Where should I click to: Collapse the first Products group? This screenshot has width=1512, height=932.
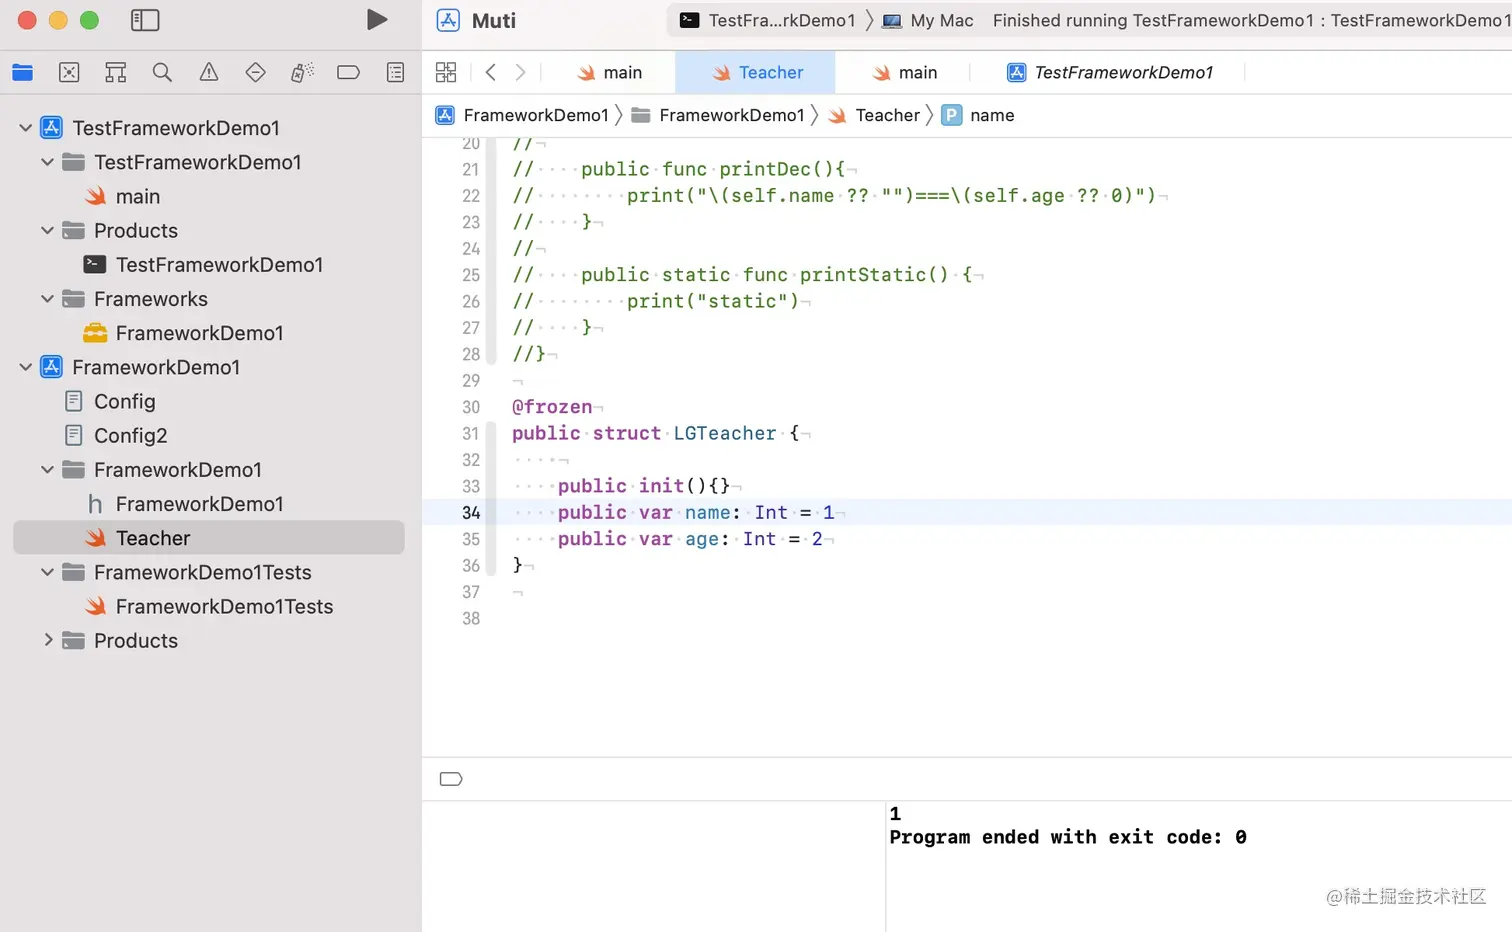[x=47, y=230]
